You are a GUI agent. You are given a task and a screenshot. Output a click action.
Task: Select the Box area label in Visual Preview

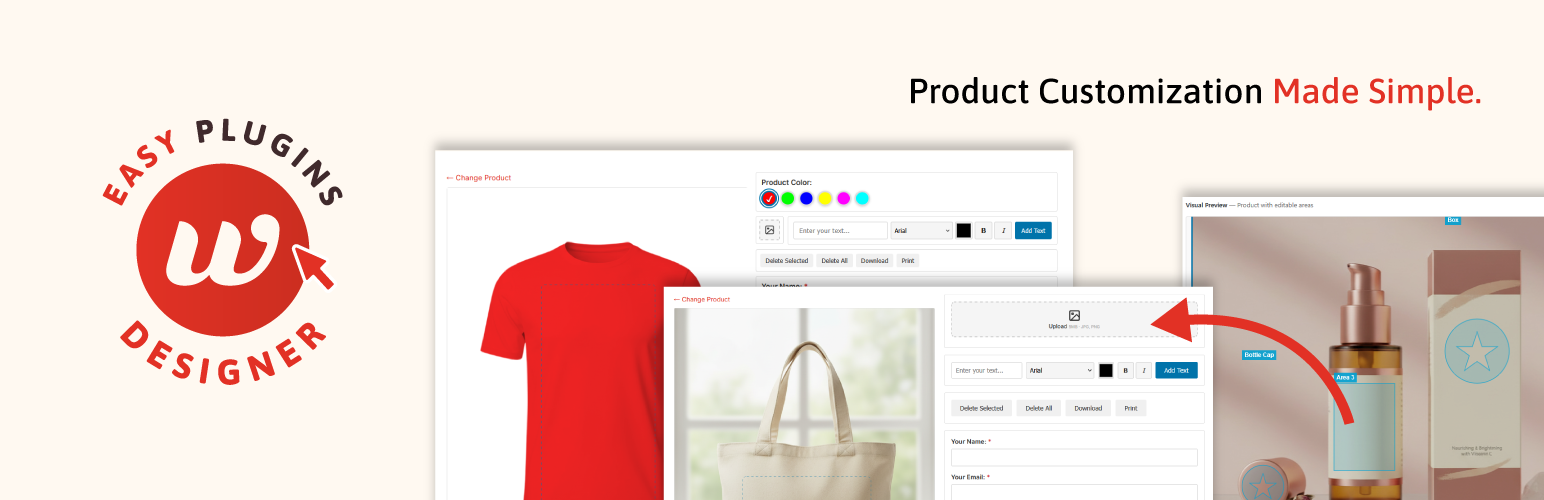pyautogui.click(x=1453, y=220)
